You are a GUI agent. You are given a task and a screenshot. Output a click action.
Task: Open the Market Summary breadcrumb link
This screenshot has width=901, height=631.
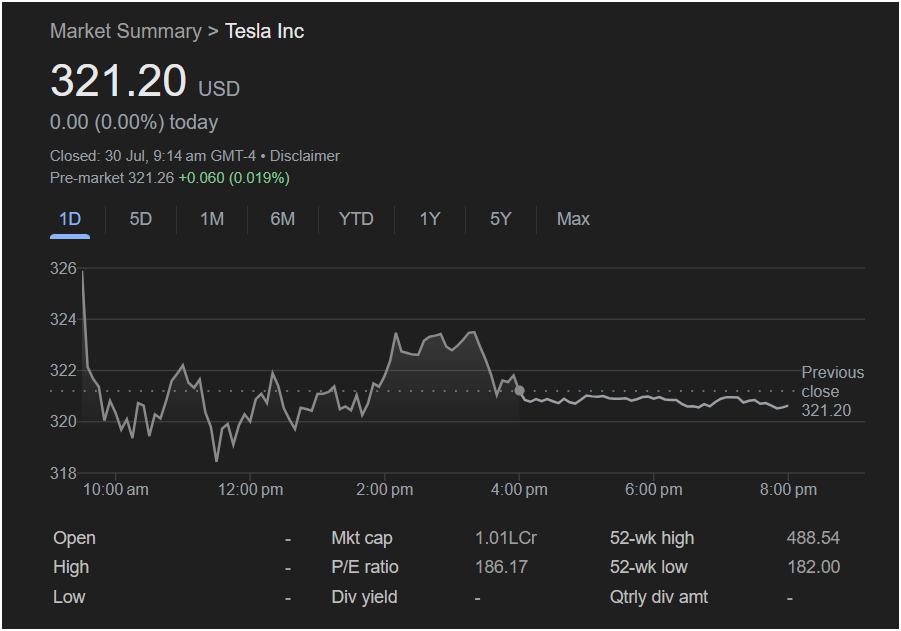[126, 31]
